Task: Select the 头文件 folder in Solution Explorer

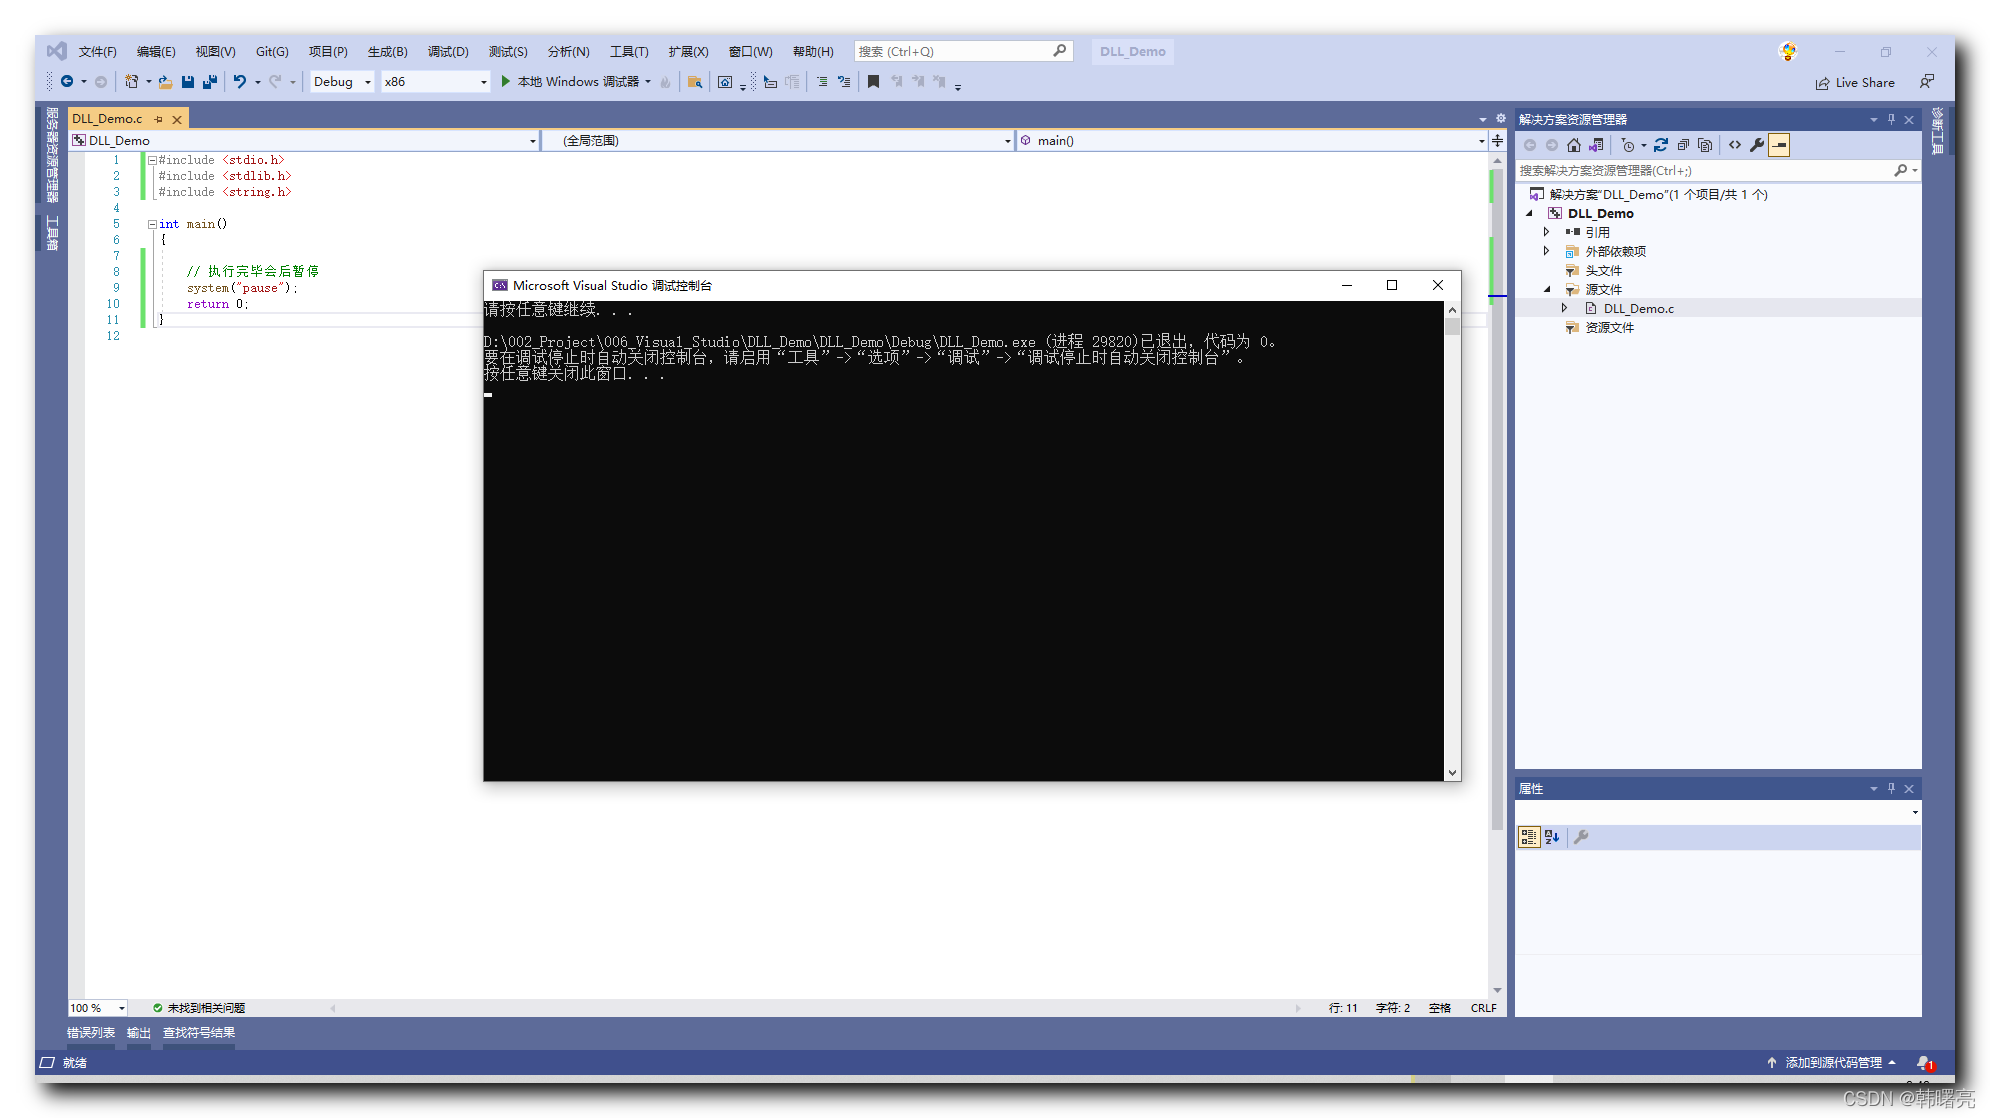Action: (1603, 270)
